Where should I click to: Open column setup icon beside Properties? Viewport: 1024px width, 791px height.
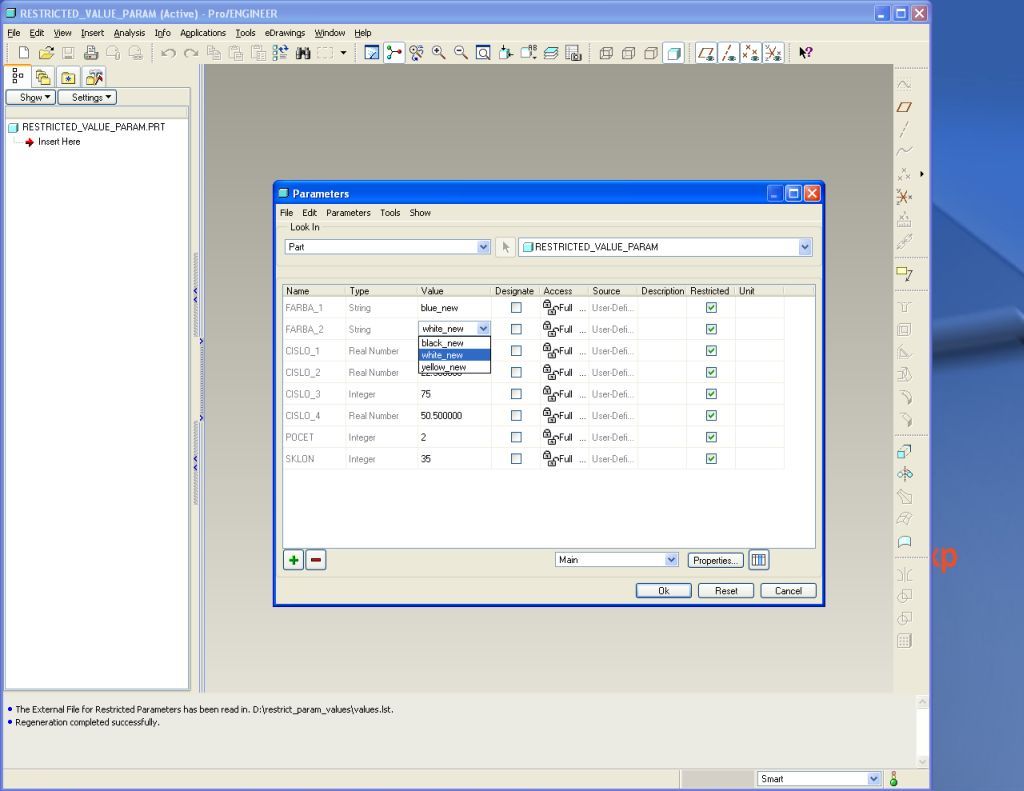[x=759, y=560]
